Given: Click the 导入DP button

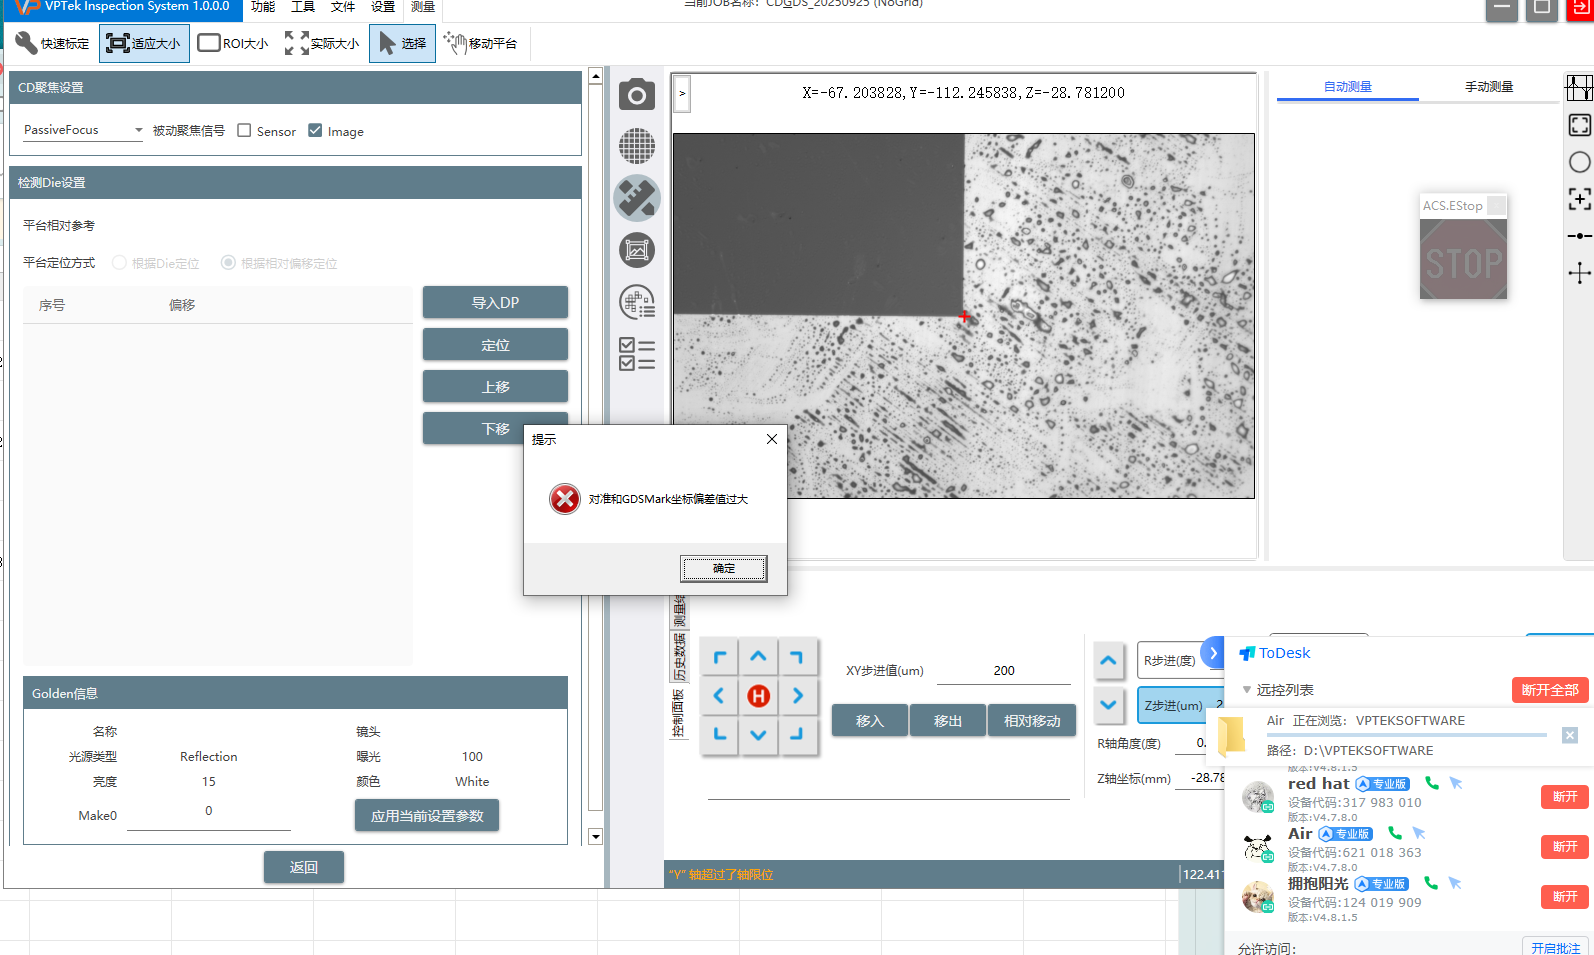Looking at the screenshot, I should tap(495, 303).
